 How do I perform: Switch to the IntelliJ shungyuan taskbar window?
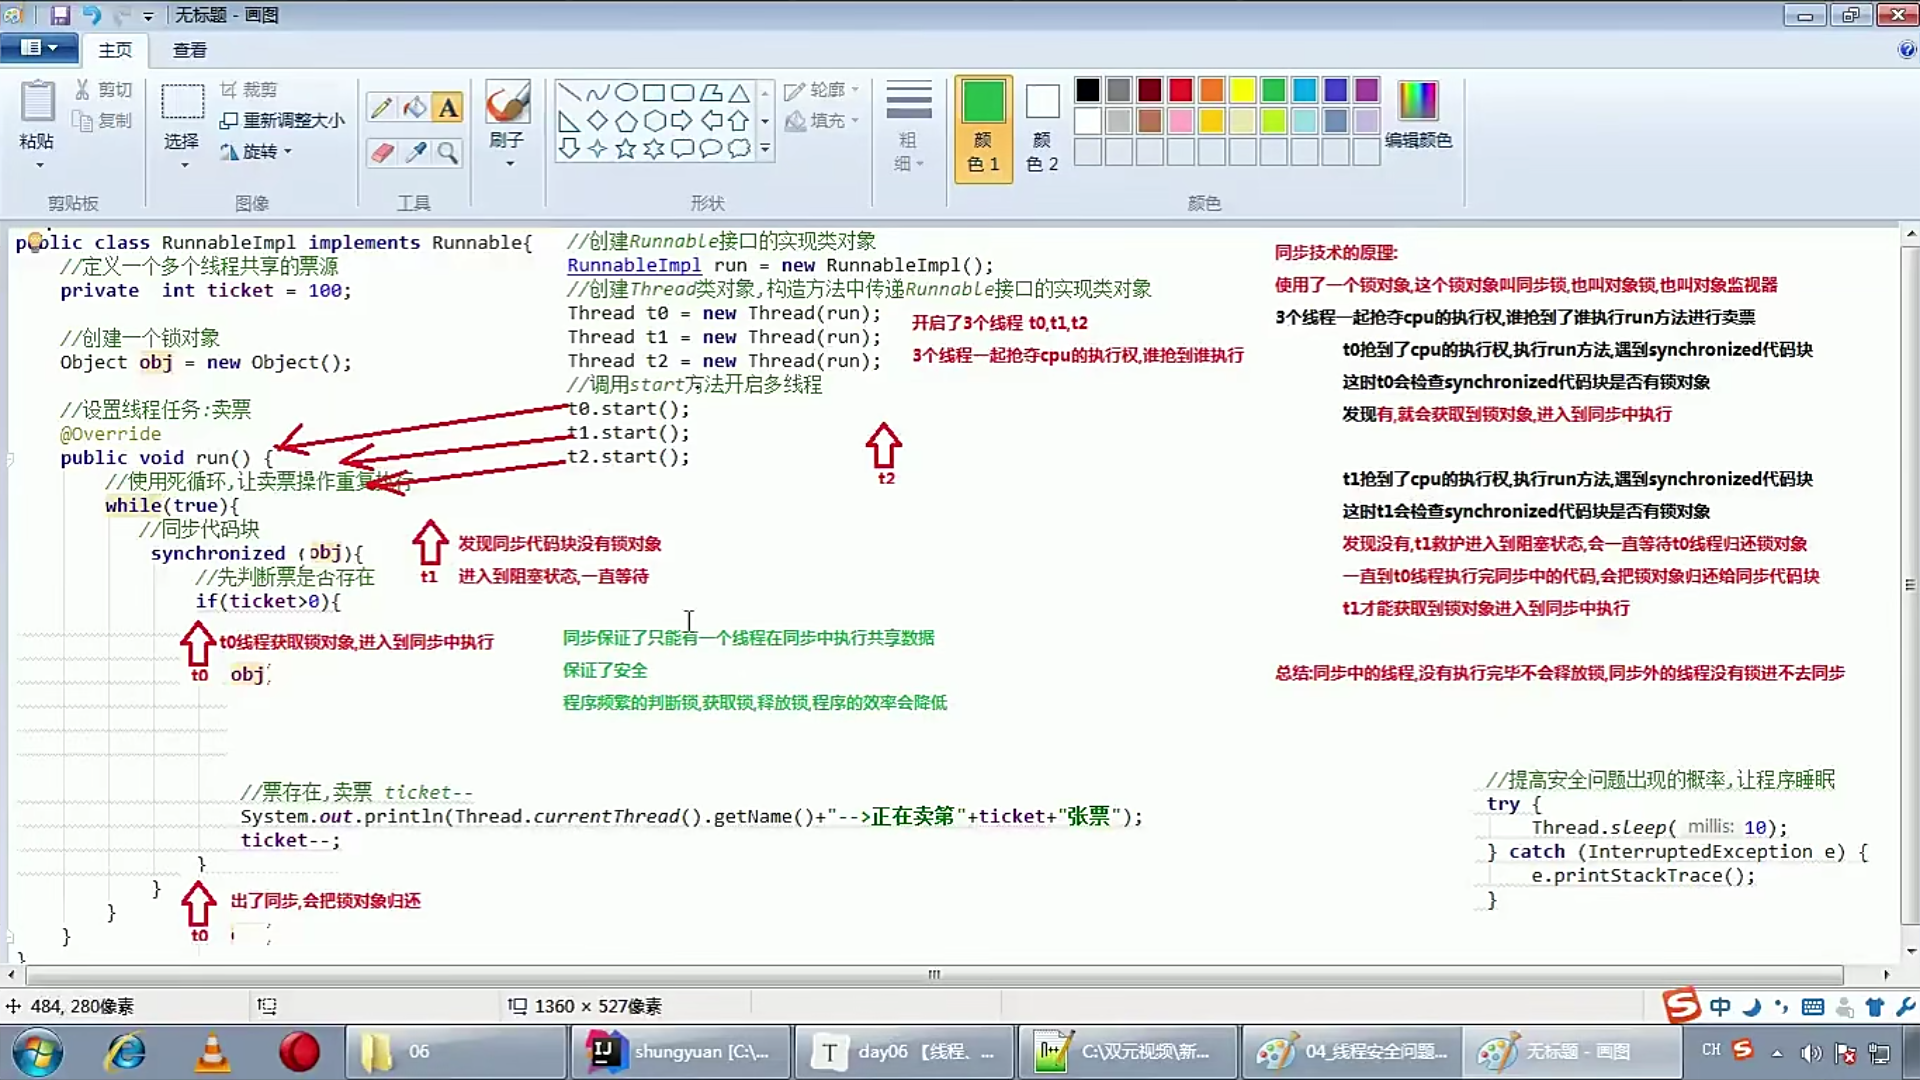(680, 1052)
